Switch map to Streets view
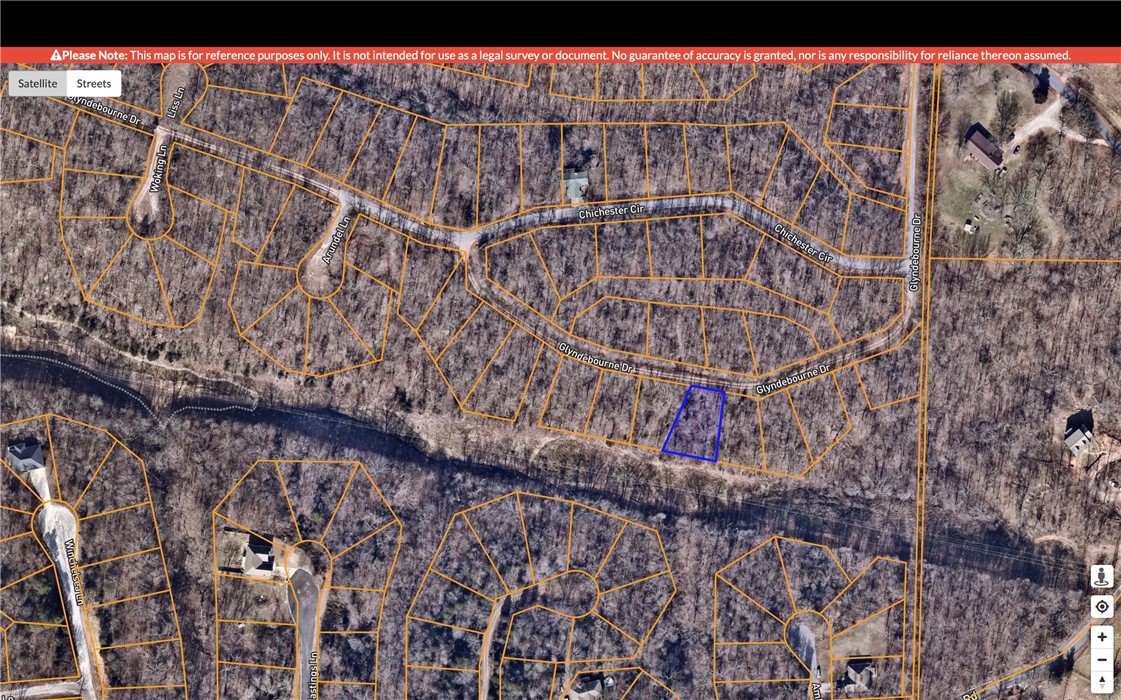The height and width of the screenshot is (700, 1121). click(94, 84)
